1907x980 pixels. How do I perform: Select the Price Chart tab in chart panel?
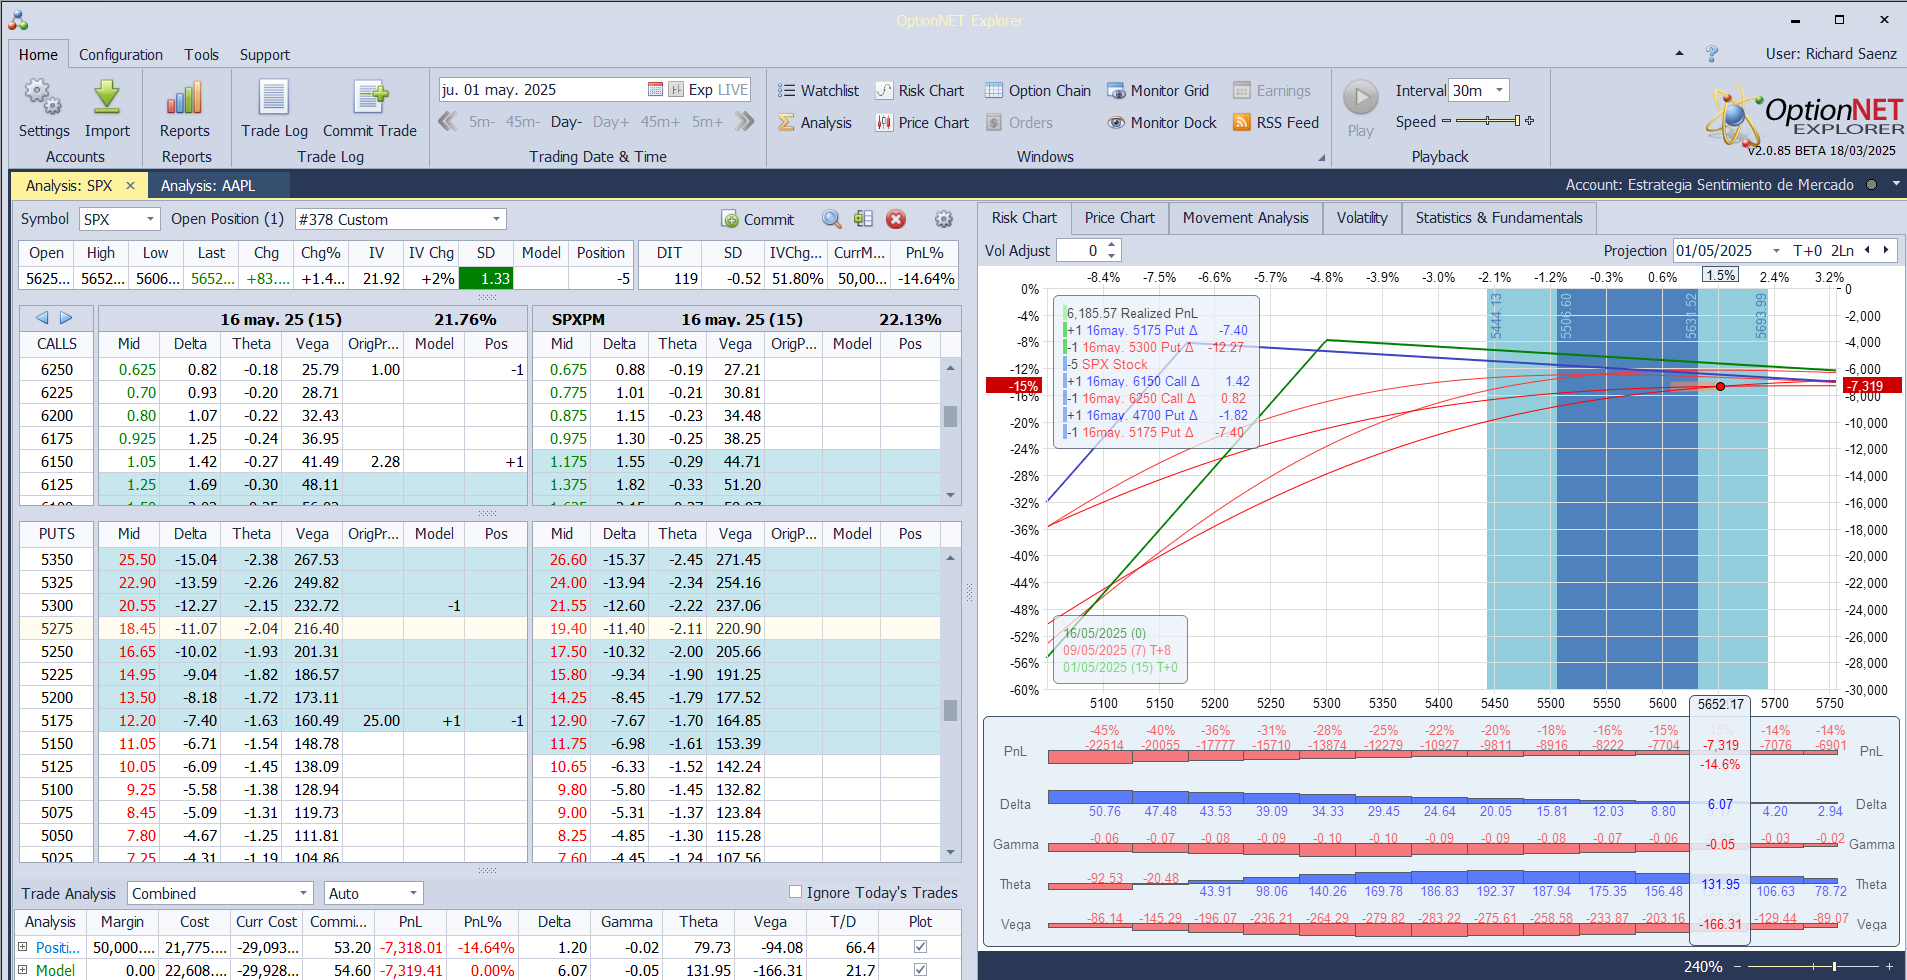click(1119, 218)
